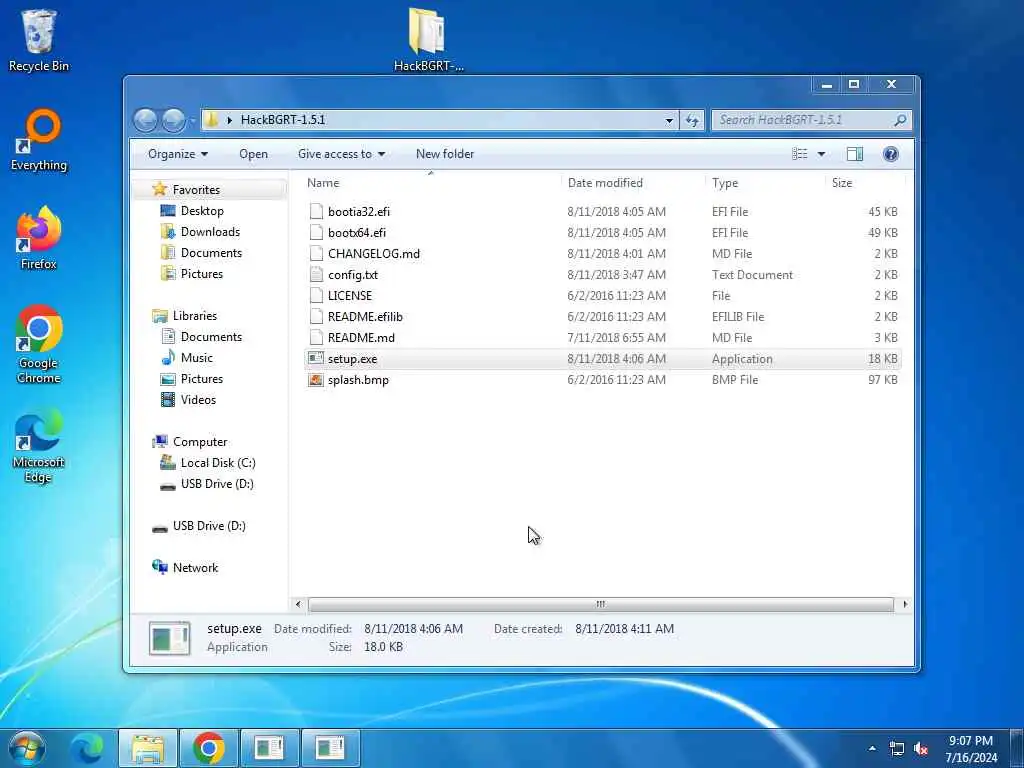
Task: Select the bootia32.efi file
Action: pyautogui.click(x=603, y=212)
